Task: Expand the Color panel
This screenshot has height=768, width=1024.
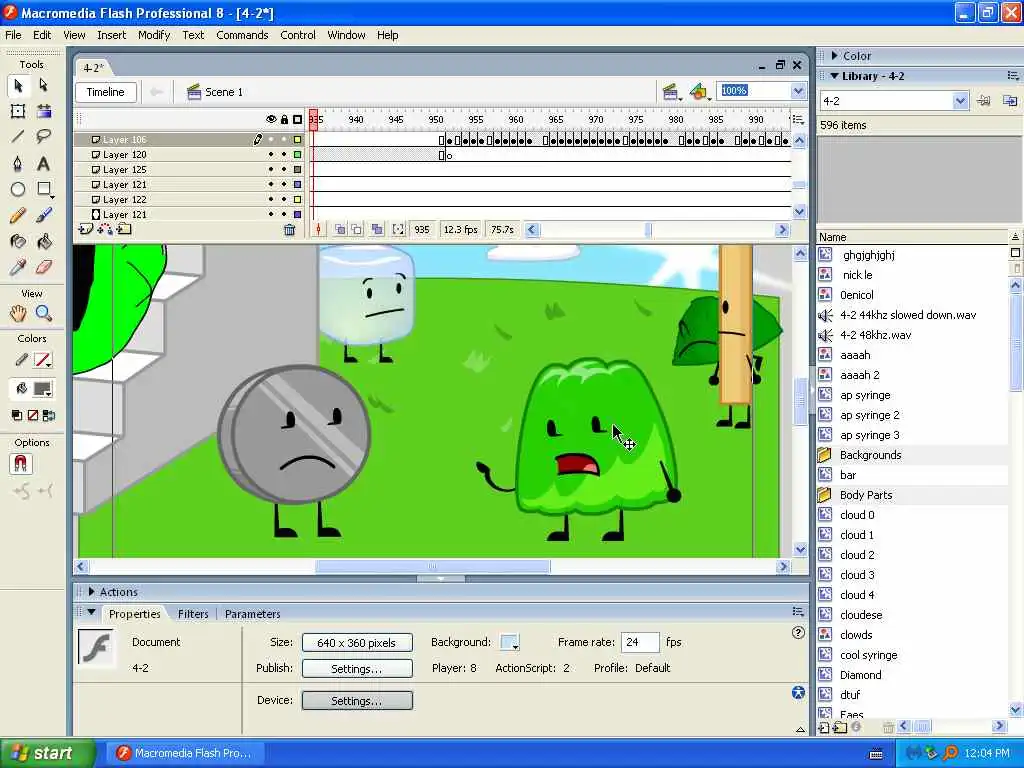Action: pos(835,56)
